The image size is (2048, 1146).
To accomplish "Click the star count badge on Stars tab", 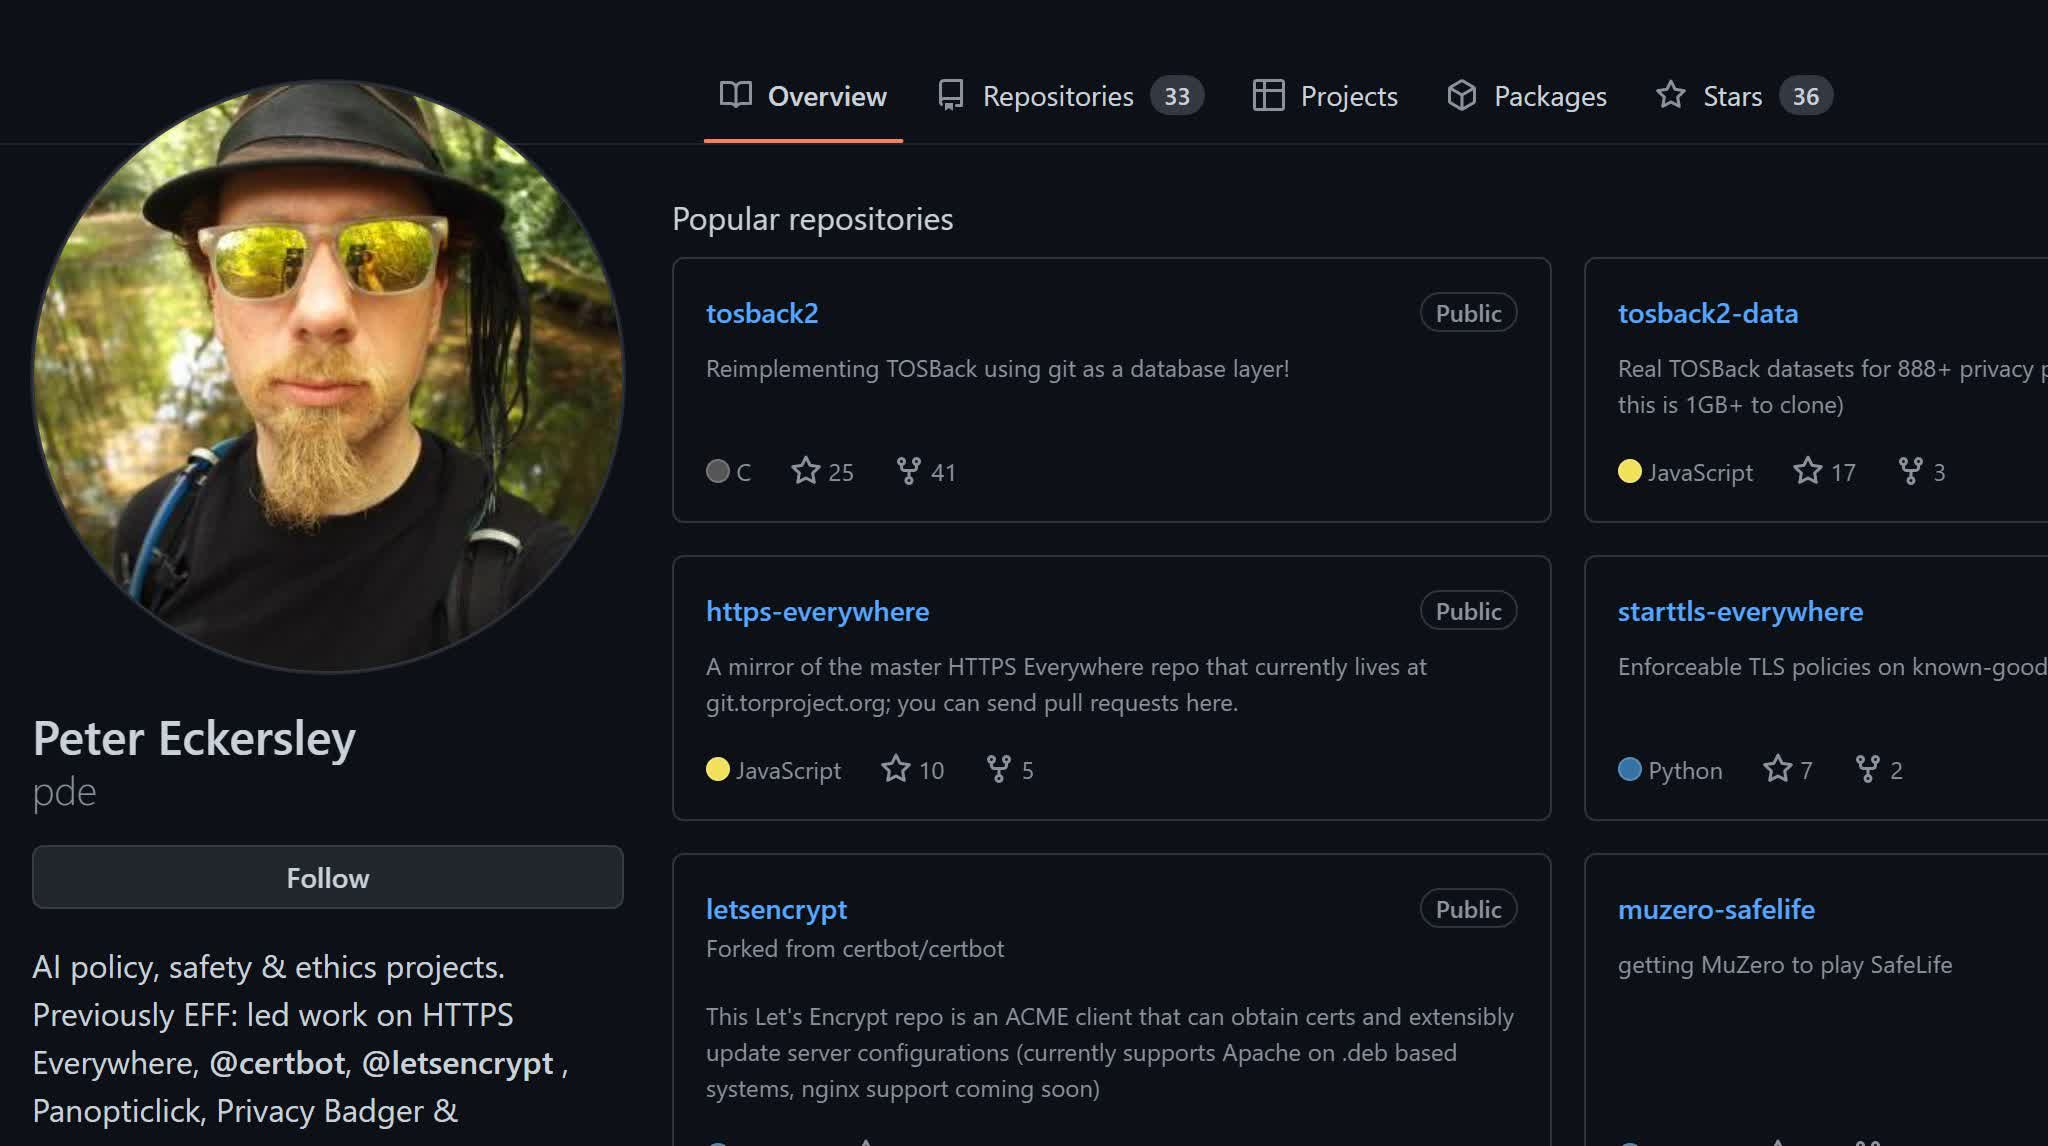I will coord(1806,94).
